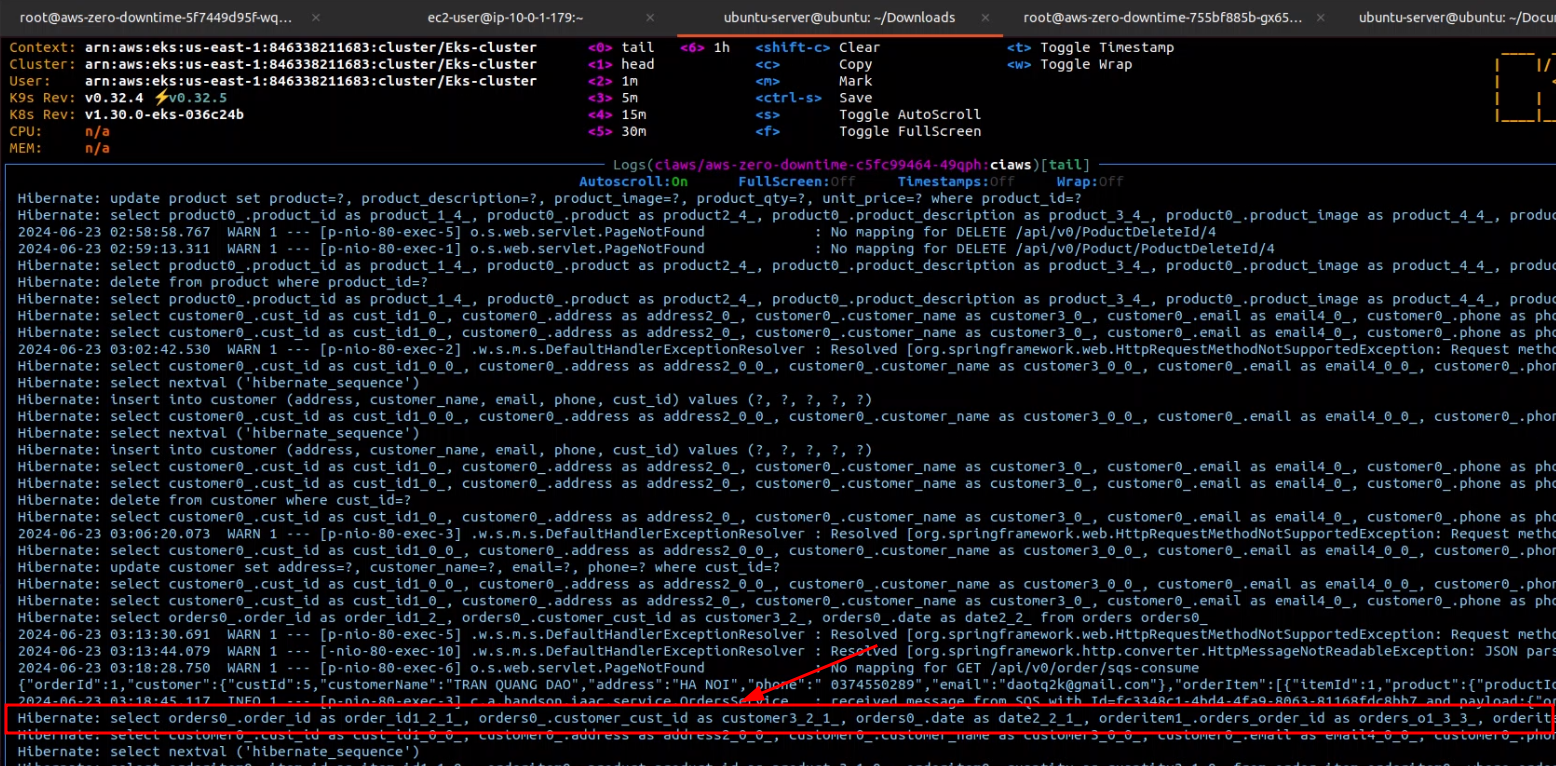This screenshot has height=766, width=1556.
Task: Click the 'delete from customer where cust_id' line
Action: tap(215, 500)
